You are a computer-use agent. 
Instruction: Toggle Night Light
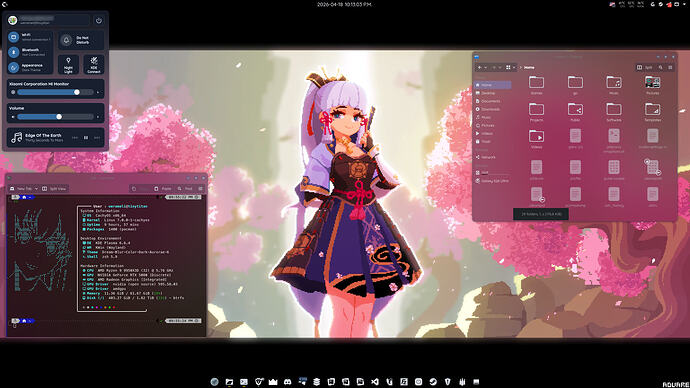68,65
